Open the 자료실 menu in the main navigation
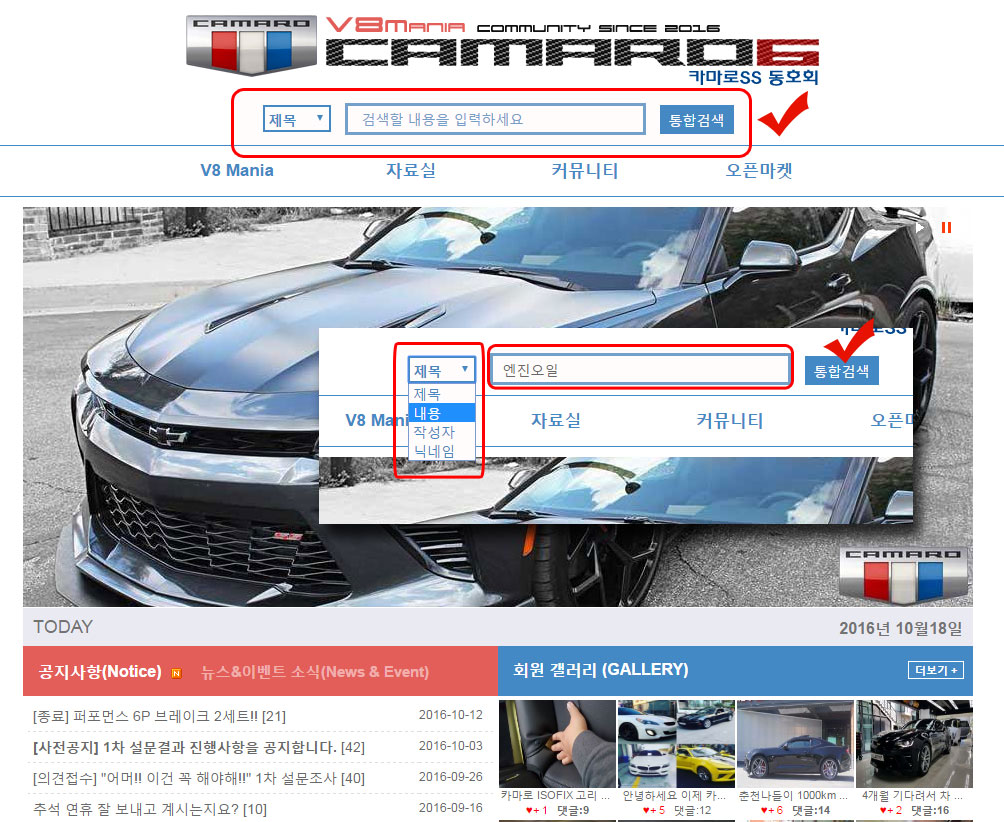Screen dimensions: 1004x822 point(410,170)
